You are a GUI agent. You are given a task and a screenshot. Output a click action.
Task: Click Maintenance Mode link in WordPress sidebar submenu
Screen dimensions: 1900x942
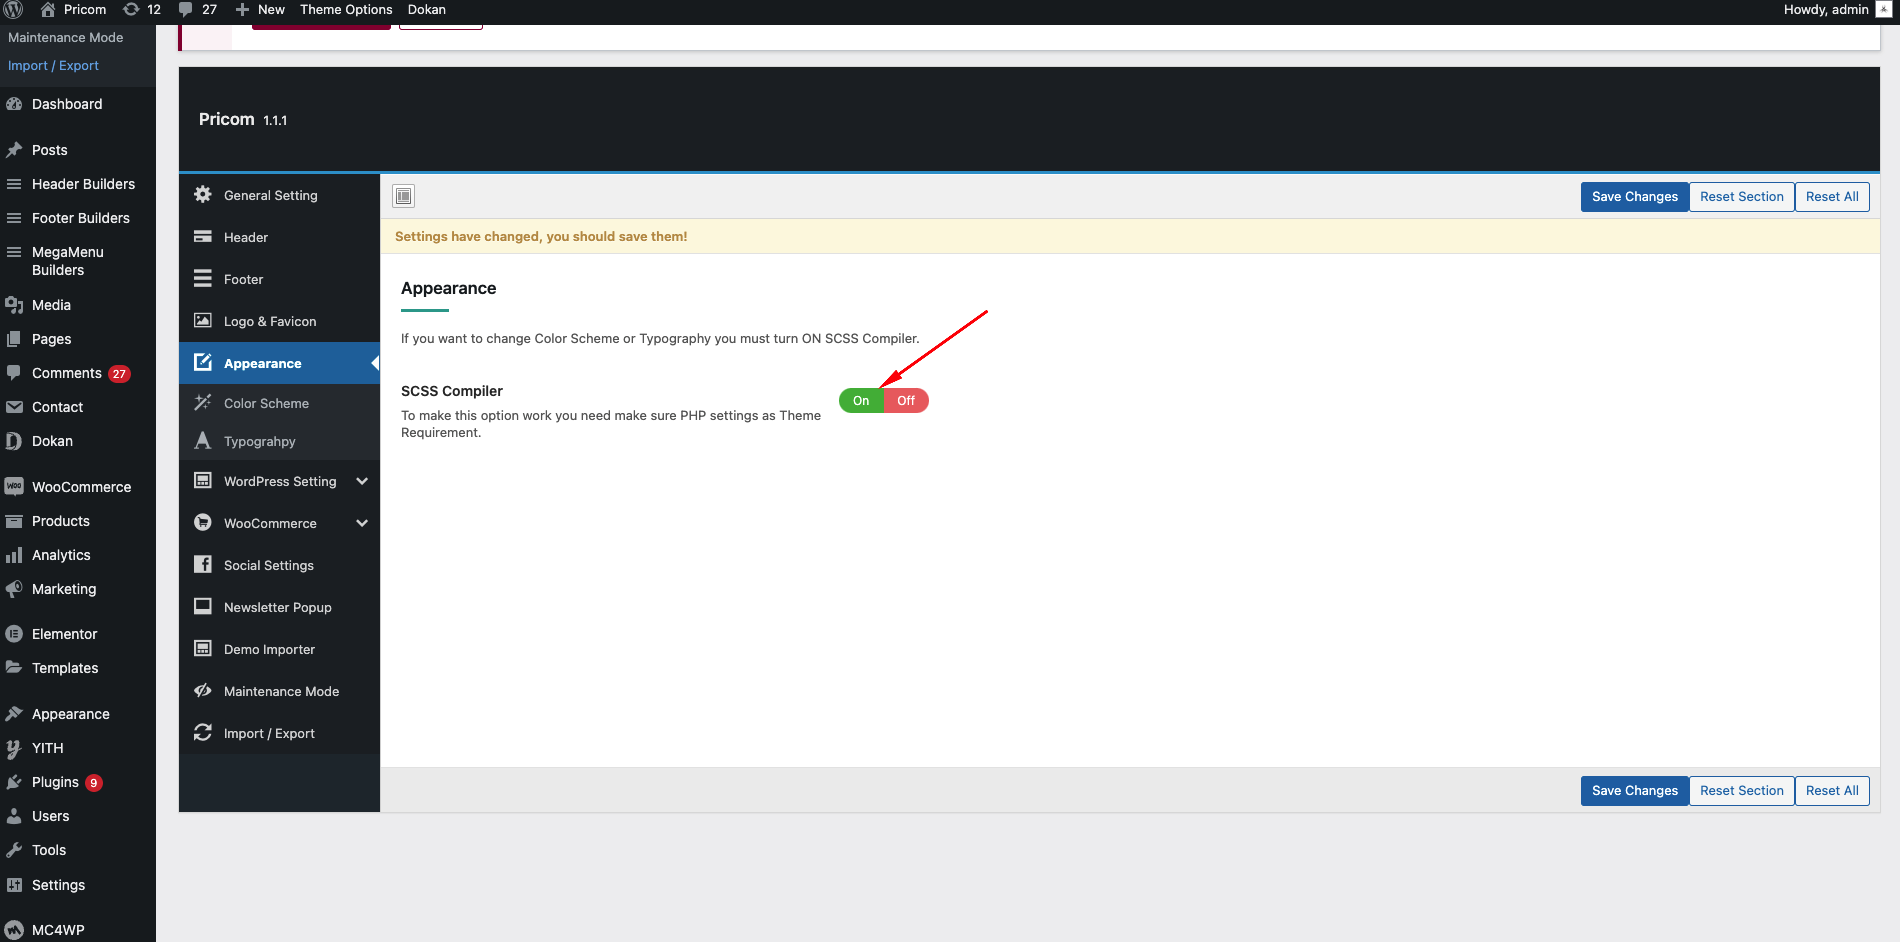click(66, 38)
